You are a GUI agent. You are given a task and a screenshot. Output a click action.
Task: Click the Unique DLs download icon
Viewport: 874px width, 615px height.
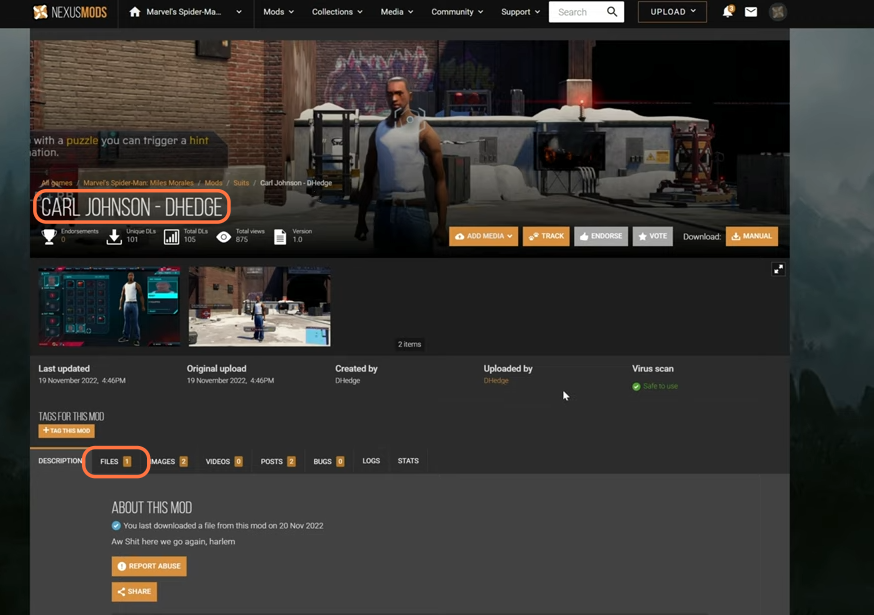[x=114, y=236]
